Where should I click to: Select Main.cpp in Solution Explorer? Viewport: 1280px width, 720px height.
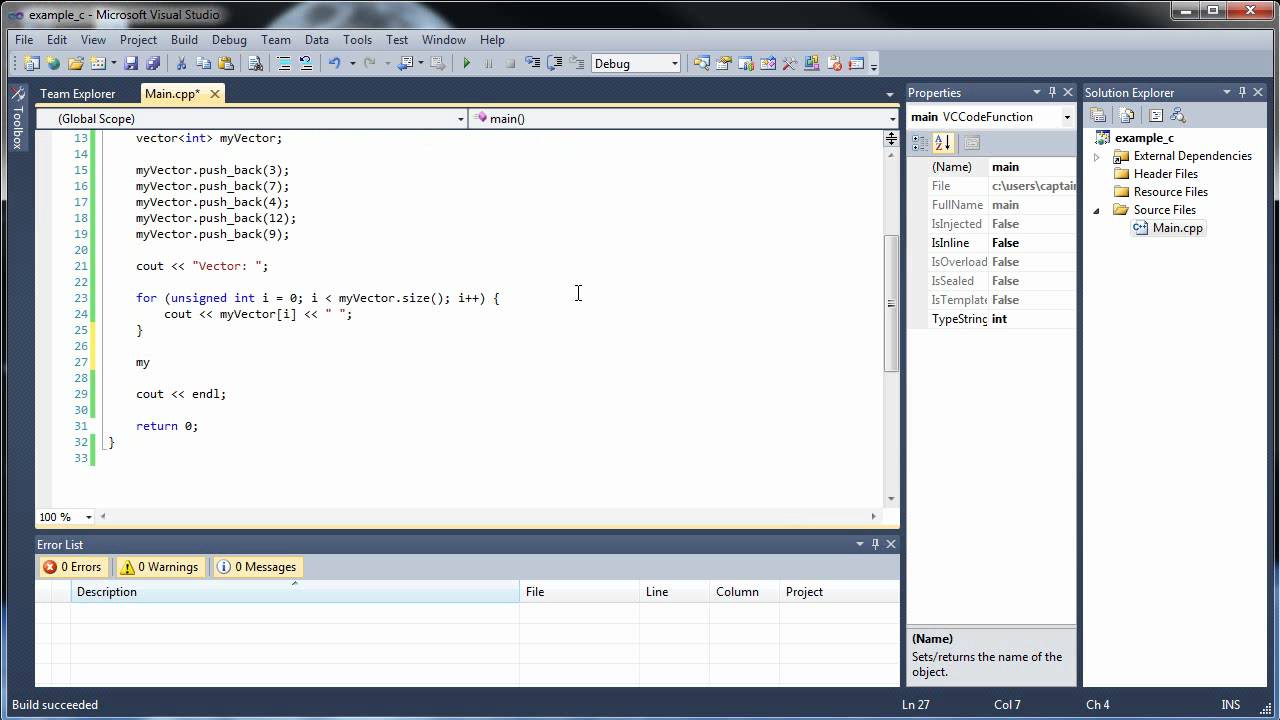click(x=1177, y=228)
